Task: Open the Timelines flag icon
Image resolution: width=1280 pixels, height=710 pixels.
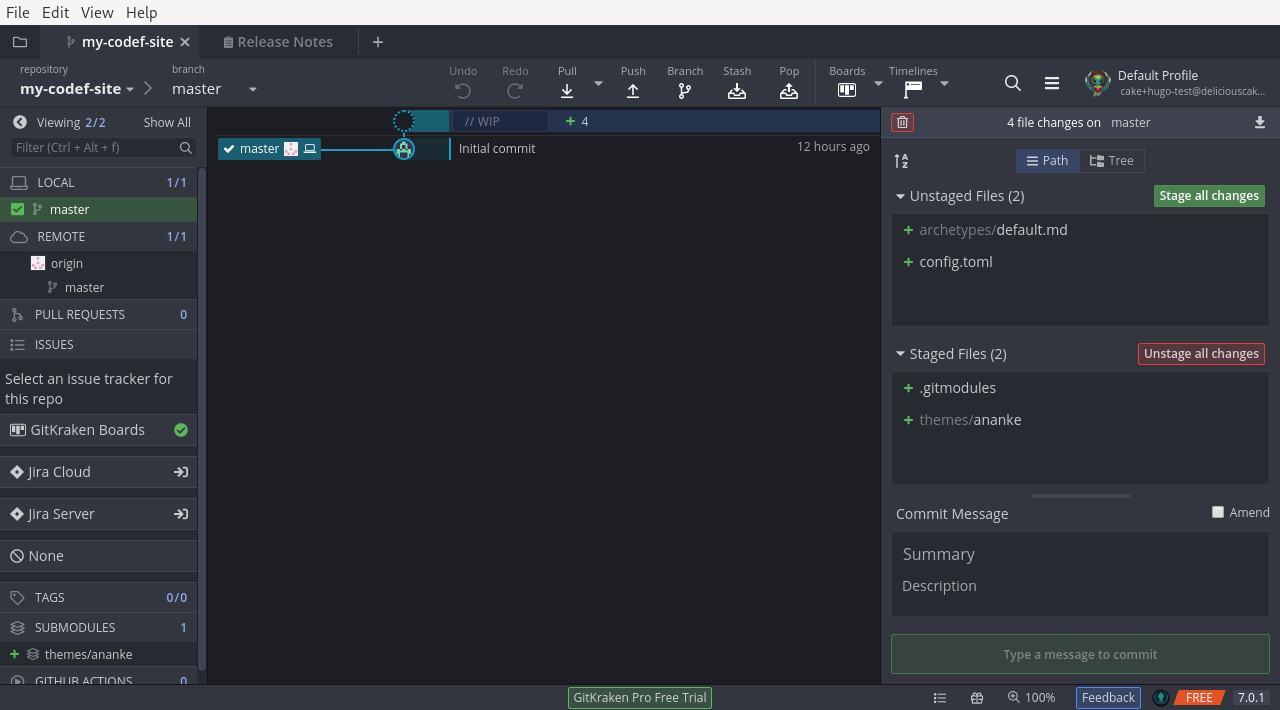Action: pos(913,90)
